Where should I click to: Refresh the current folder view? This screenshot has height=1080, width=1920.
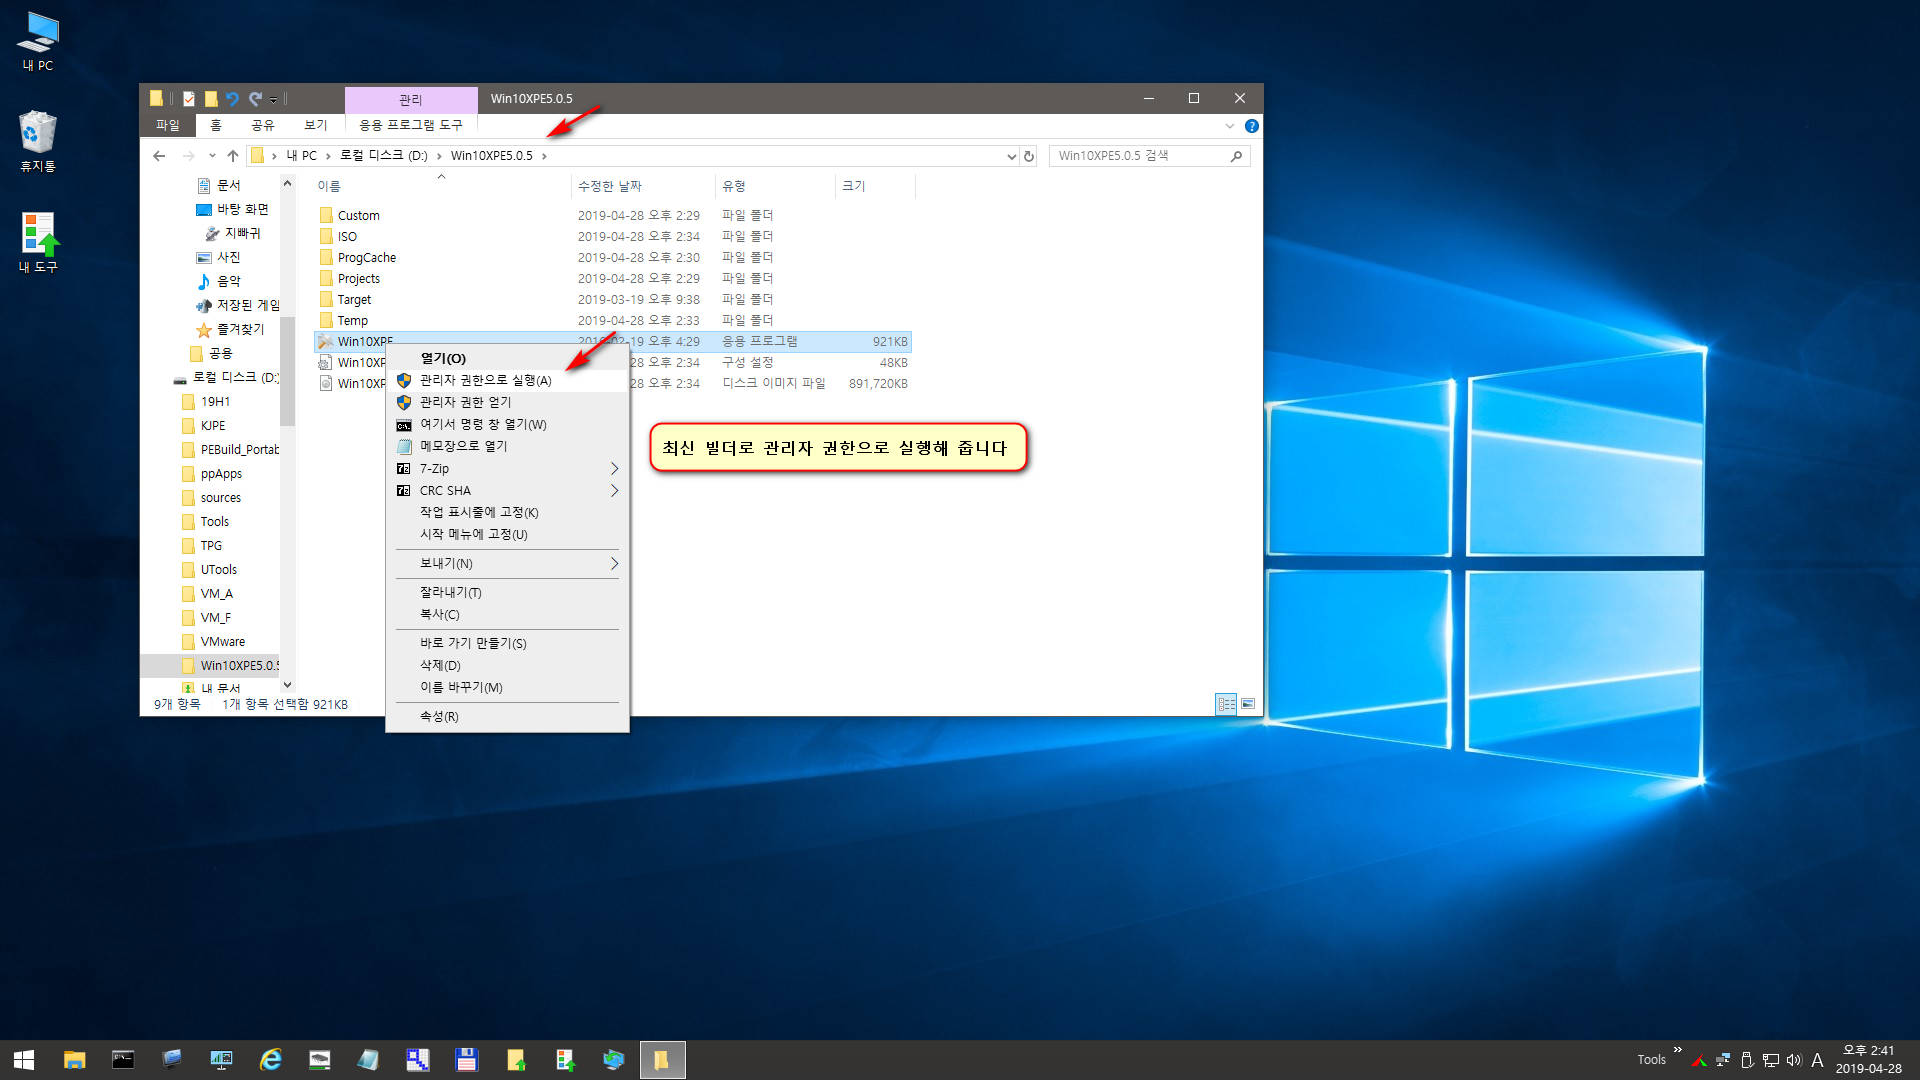(1028, 156)
